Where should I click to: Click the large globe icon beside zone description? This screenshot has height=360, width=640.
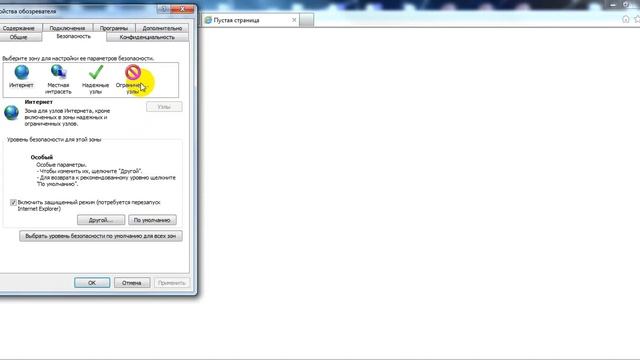coord(11,113)
